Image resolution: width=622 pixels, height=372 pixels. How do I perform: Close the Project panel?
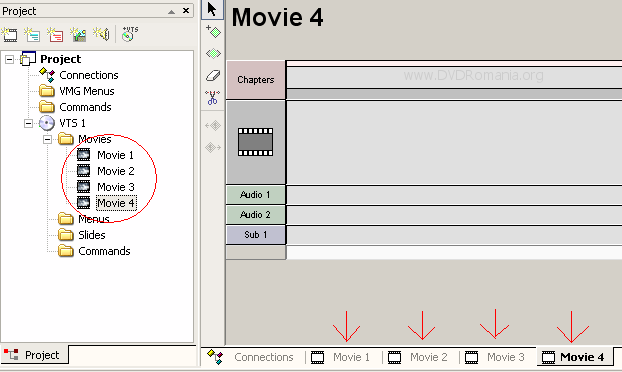[186, 11]
